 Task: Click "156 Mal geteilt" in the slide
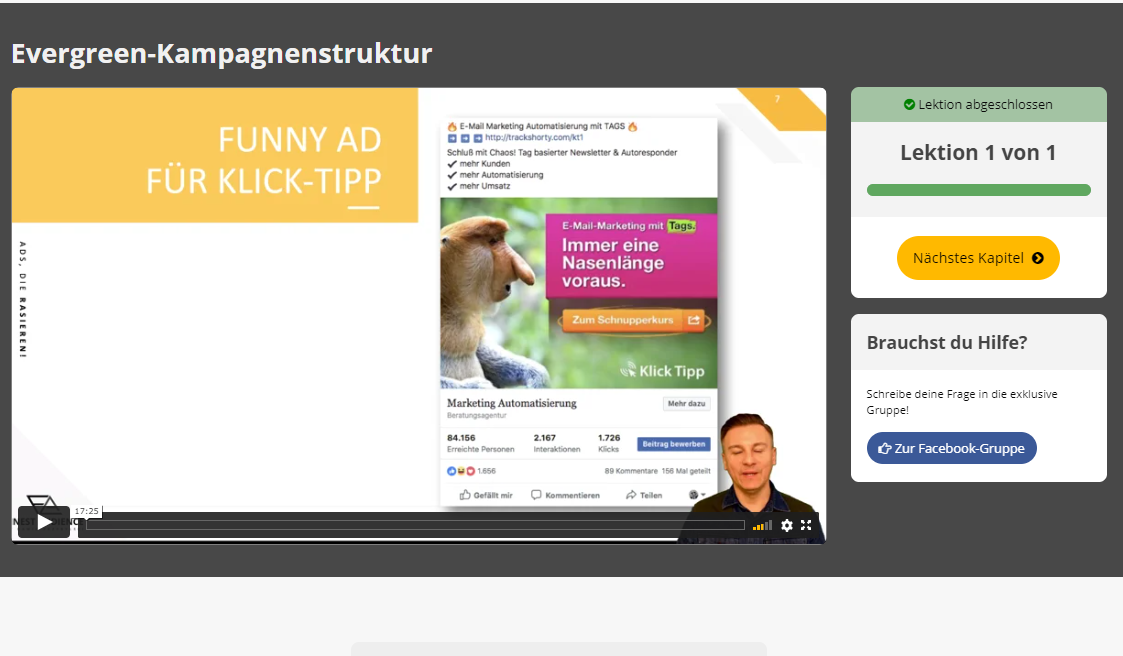(x=686, y=471)
